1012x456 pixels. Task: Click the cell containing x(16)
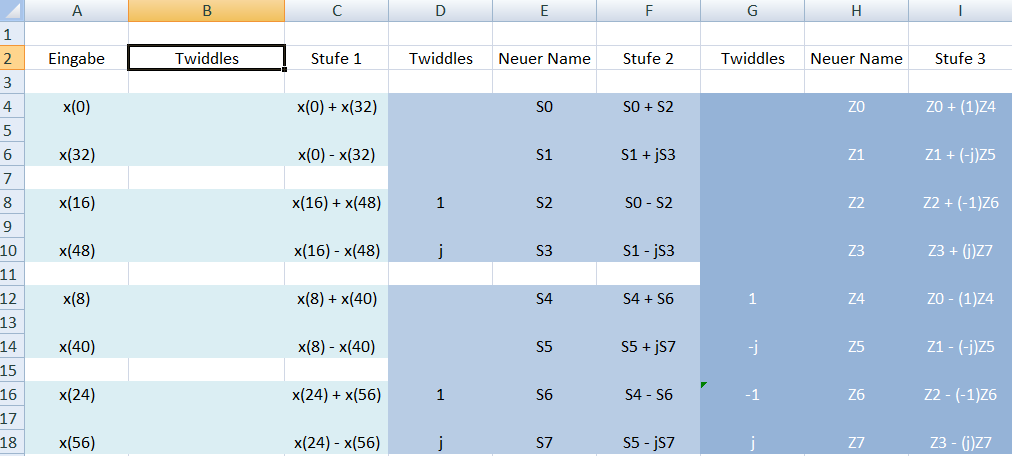click(x=77, y=203)
